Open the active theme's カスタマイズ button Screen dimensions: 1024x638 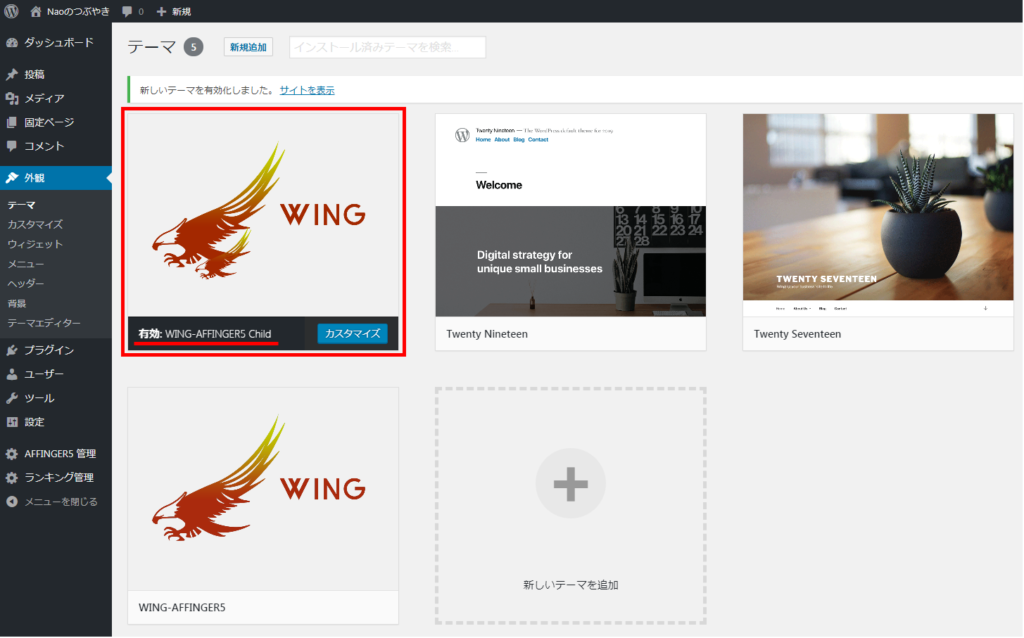pyautogui.click(x=352, y=333)
